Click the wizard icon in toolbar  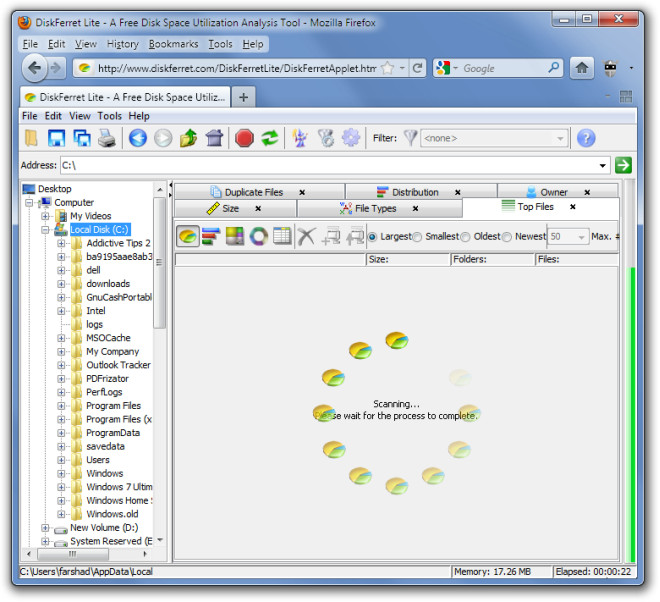(300, 138)
